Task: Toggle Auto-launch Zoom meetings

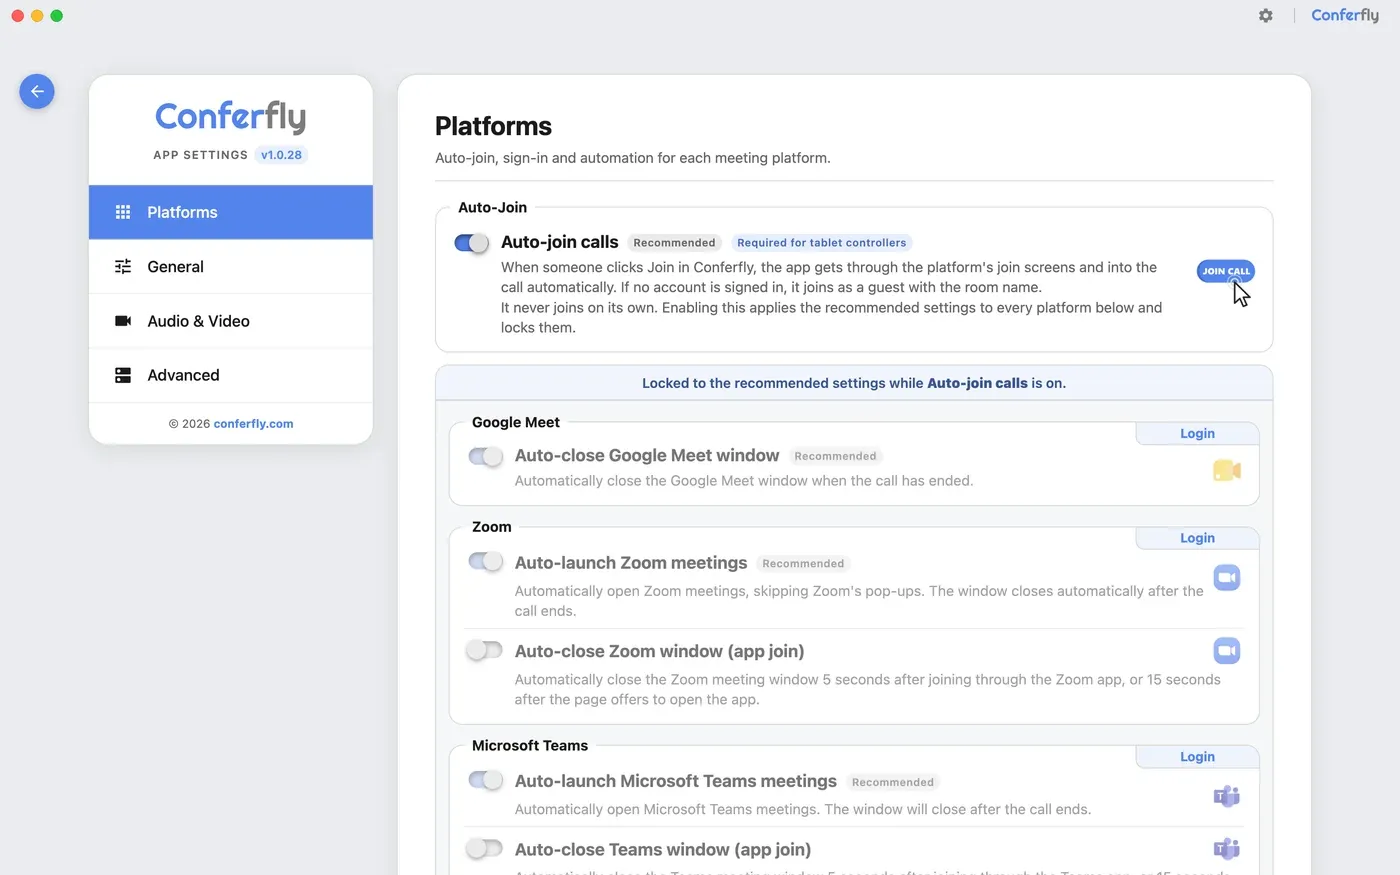Action: (485, 562)
